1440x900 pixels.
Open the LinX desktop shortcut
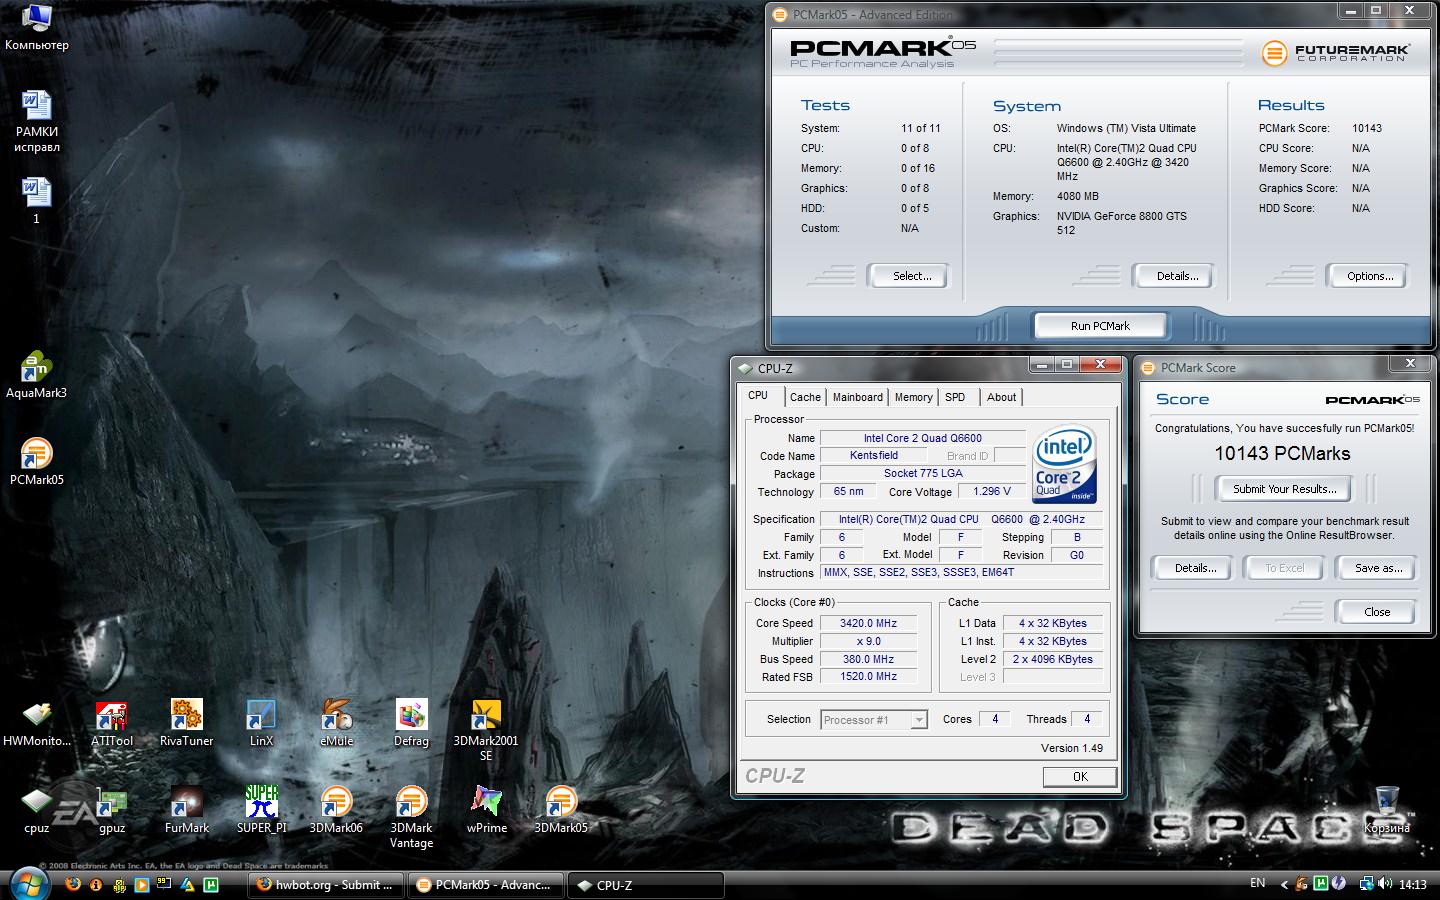point(261,723)
